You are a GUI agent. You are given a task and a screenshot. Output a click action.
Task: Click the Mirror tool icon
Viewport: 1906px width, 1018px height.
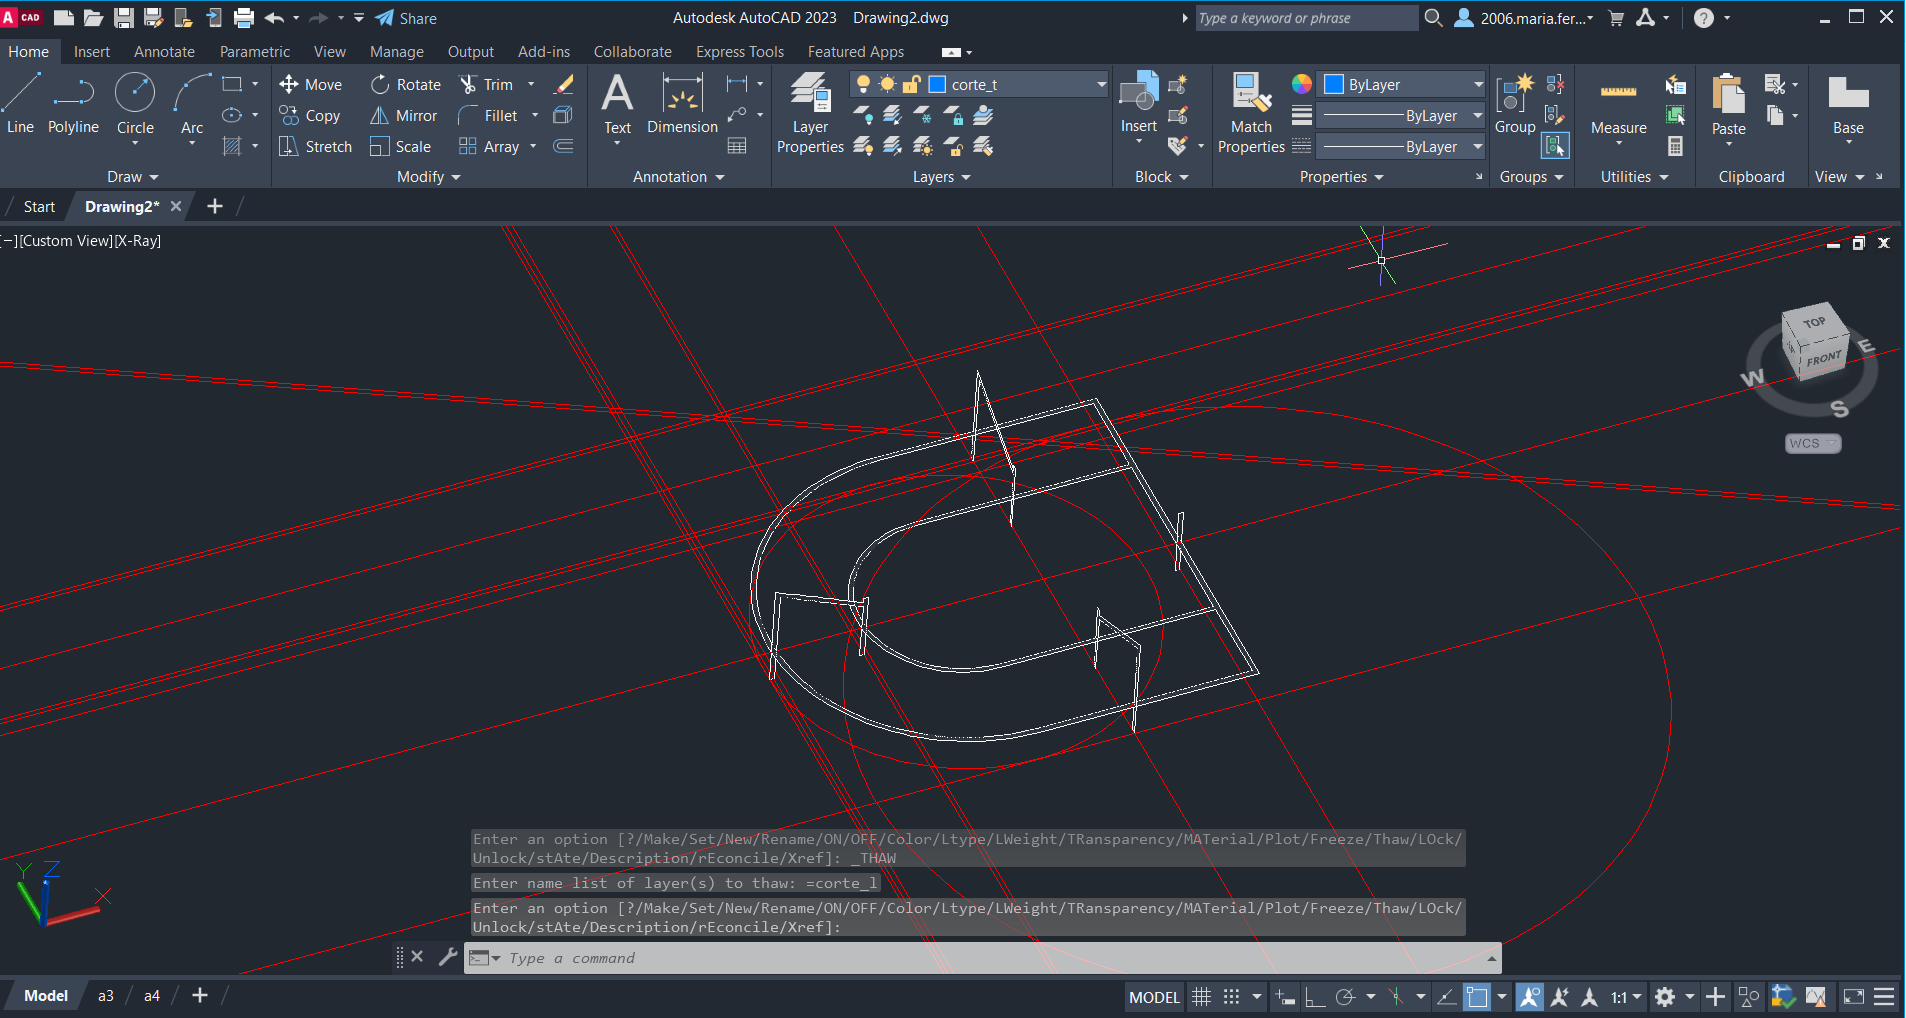[x=380, y=116]
